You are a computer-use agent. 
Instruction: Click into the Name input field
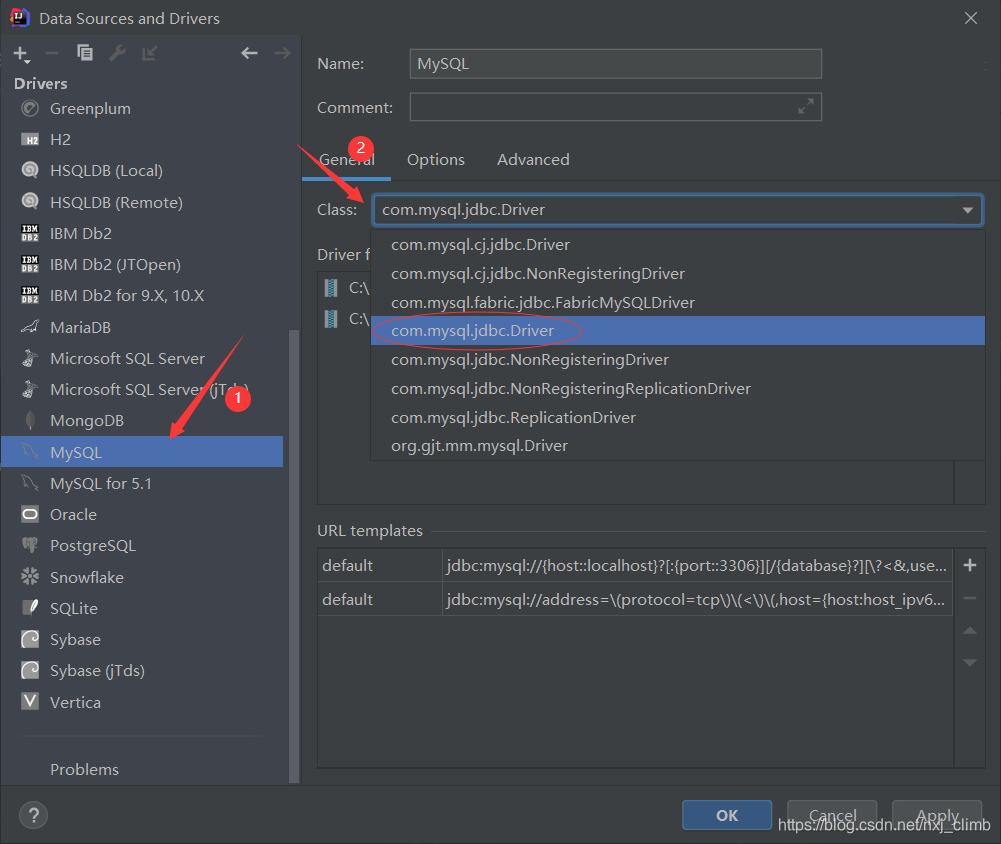615,64
